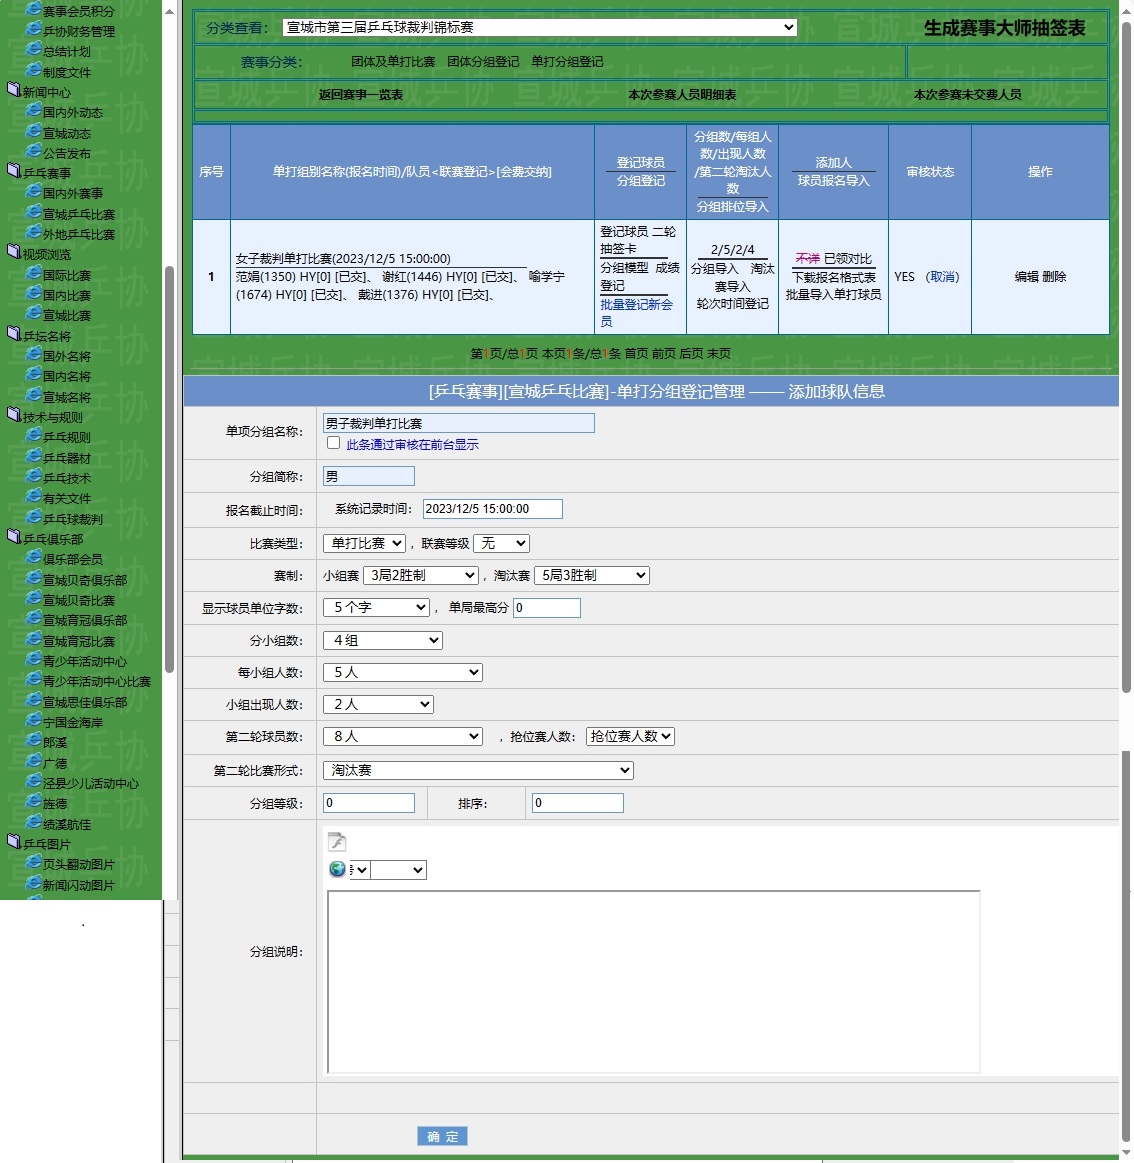Click the globe icon in editor toolbar

[x=337, y=869]
